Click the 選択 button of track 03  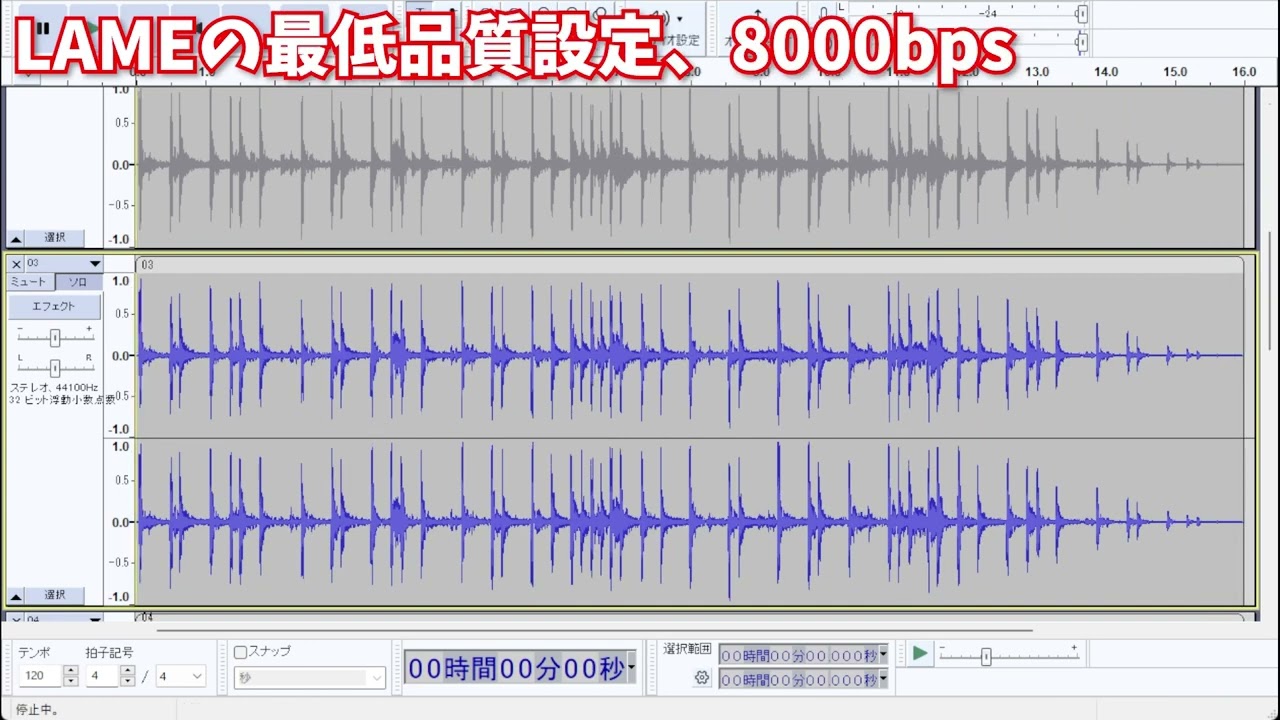click(55, 595)
